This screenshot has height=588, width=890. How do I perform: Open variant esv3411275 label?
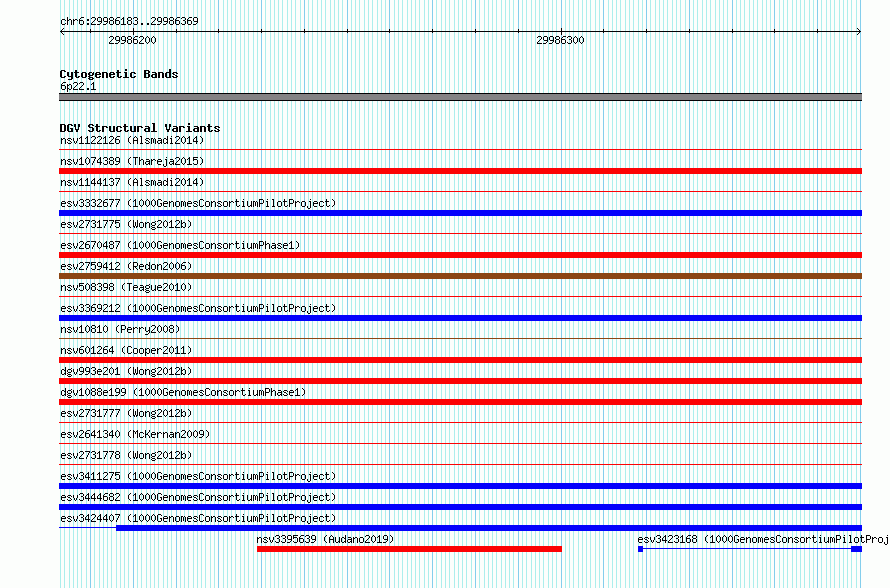click(198, 476)
